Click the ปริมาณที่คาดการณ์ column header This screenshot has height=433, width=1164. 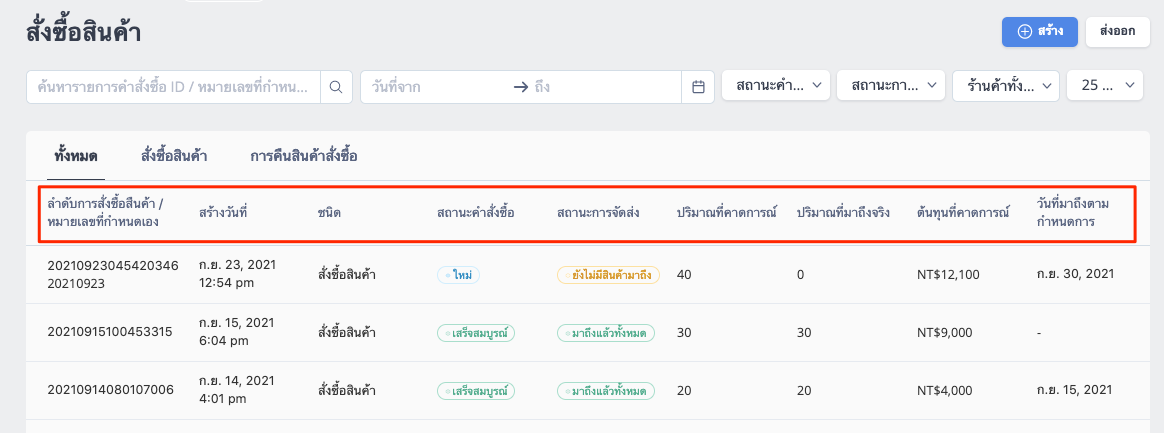(726, 213)
